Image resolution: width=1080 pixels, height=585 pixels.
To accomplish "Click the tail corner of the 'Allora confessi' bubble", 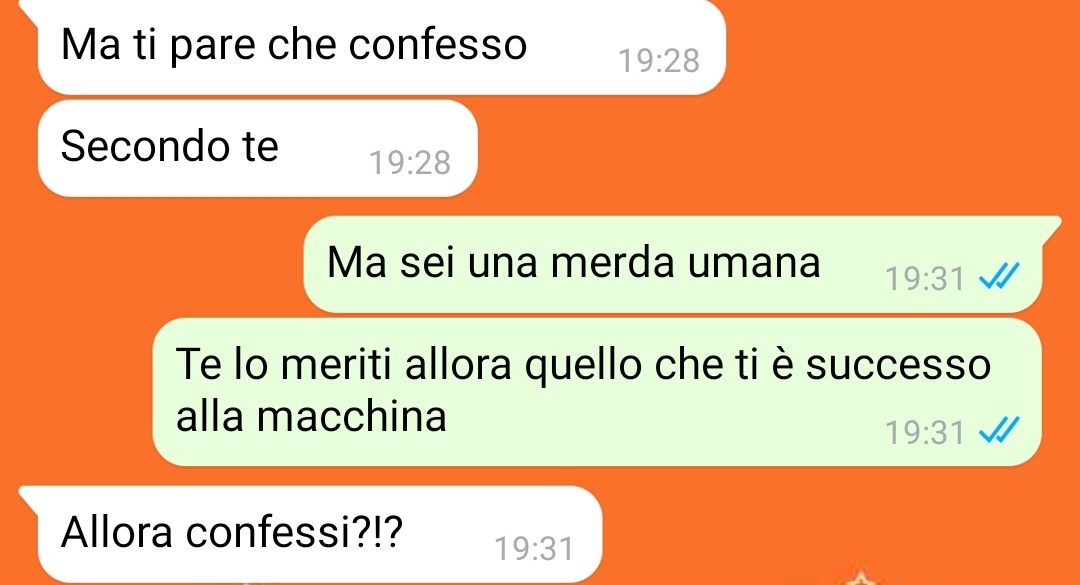I will click(x=29, y=496).
